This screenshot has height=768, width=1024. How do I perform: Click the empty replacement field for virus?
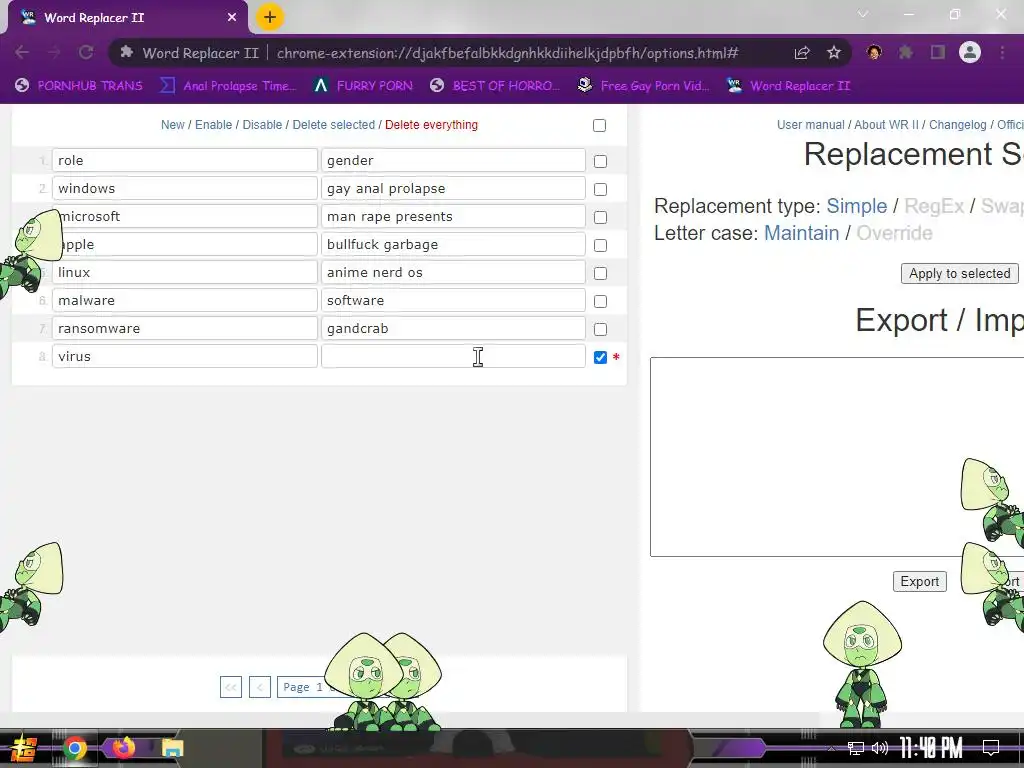[453, 357]
